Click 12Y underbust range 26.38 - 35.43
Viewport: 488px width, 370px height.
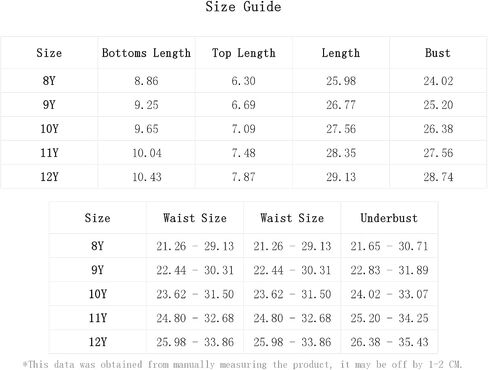(389, 342)
